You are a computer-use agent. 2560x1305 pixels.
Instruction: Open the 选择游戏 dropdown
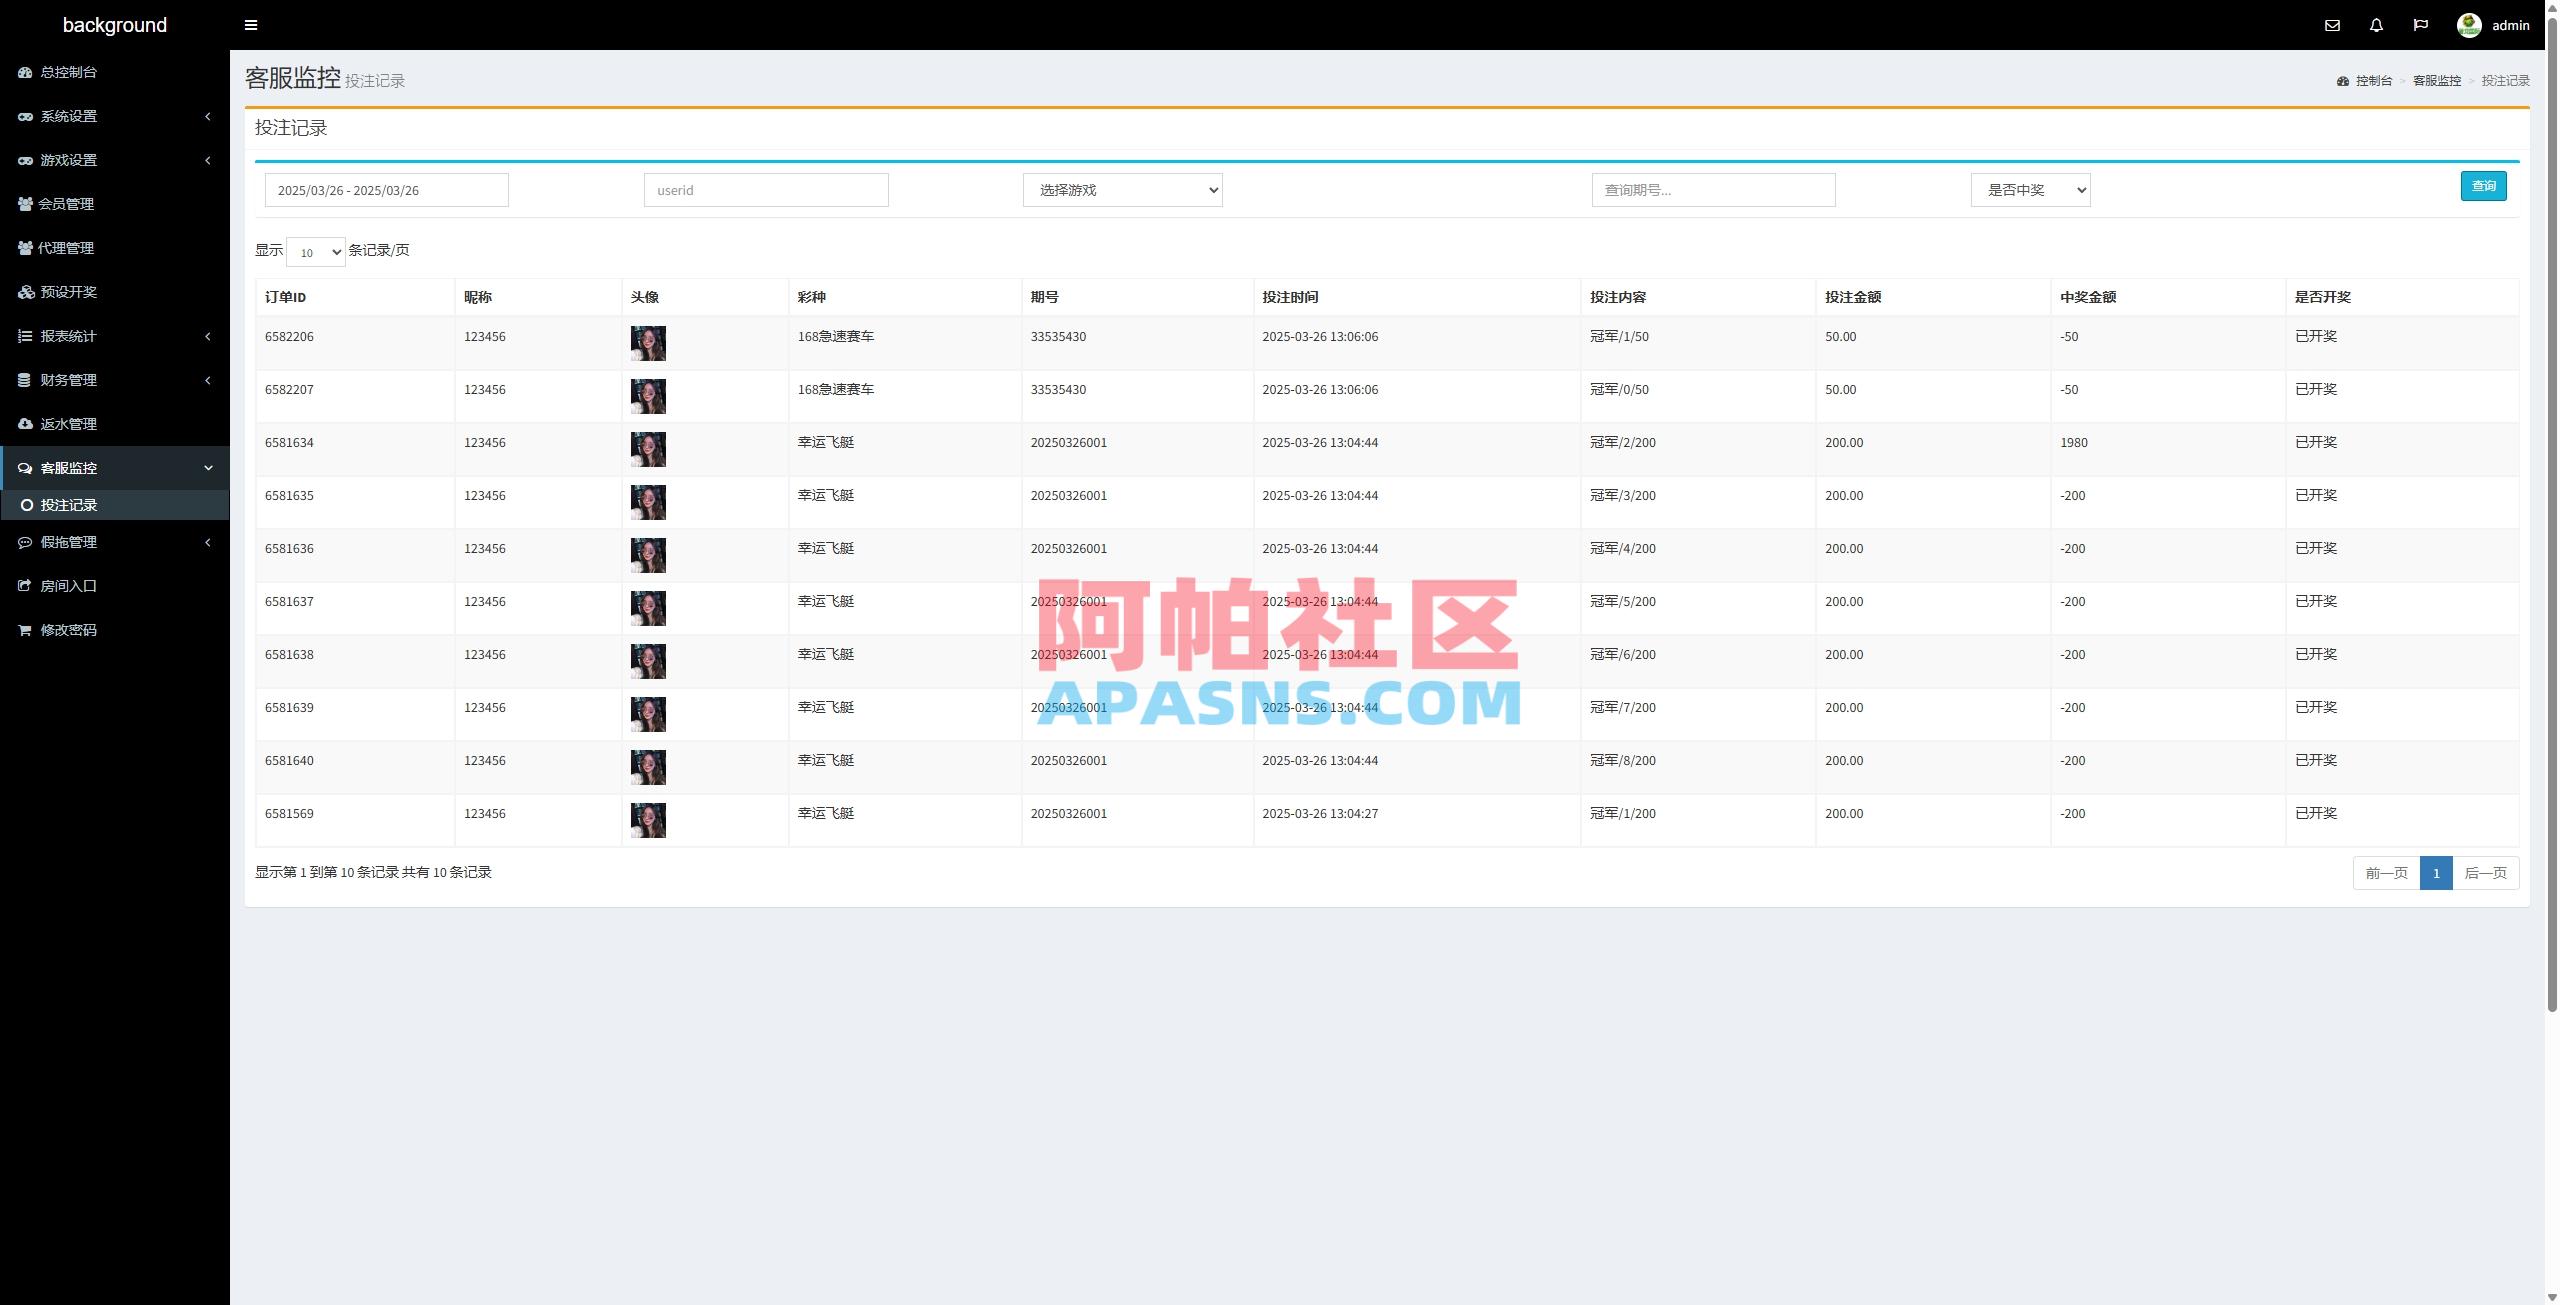point(1122,190)
